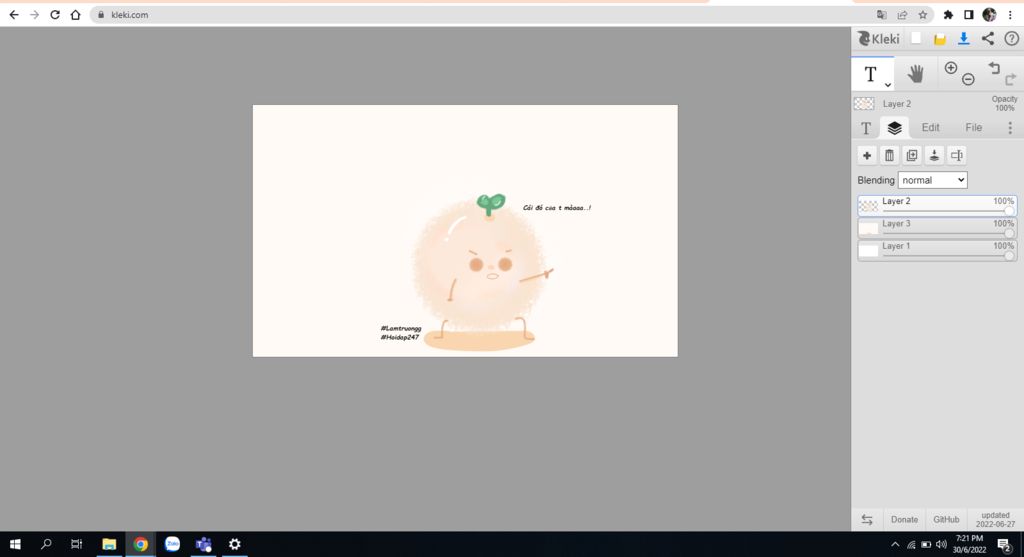Image resolution: width=1024 pixels, height=557 pixels.
Task: Open Zalo from the taskbar
Action: tap(172, 544)
